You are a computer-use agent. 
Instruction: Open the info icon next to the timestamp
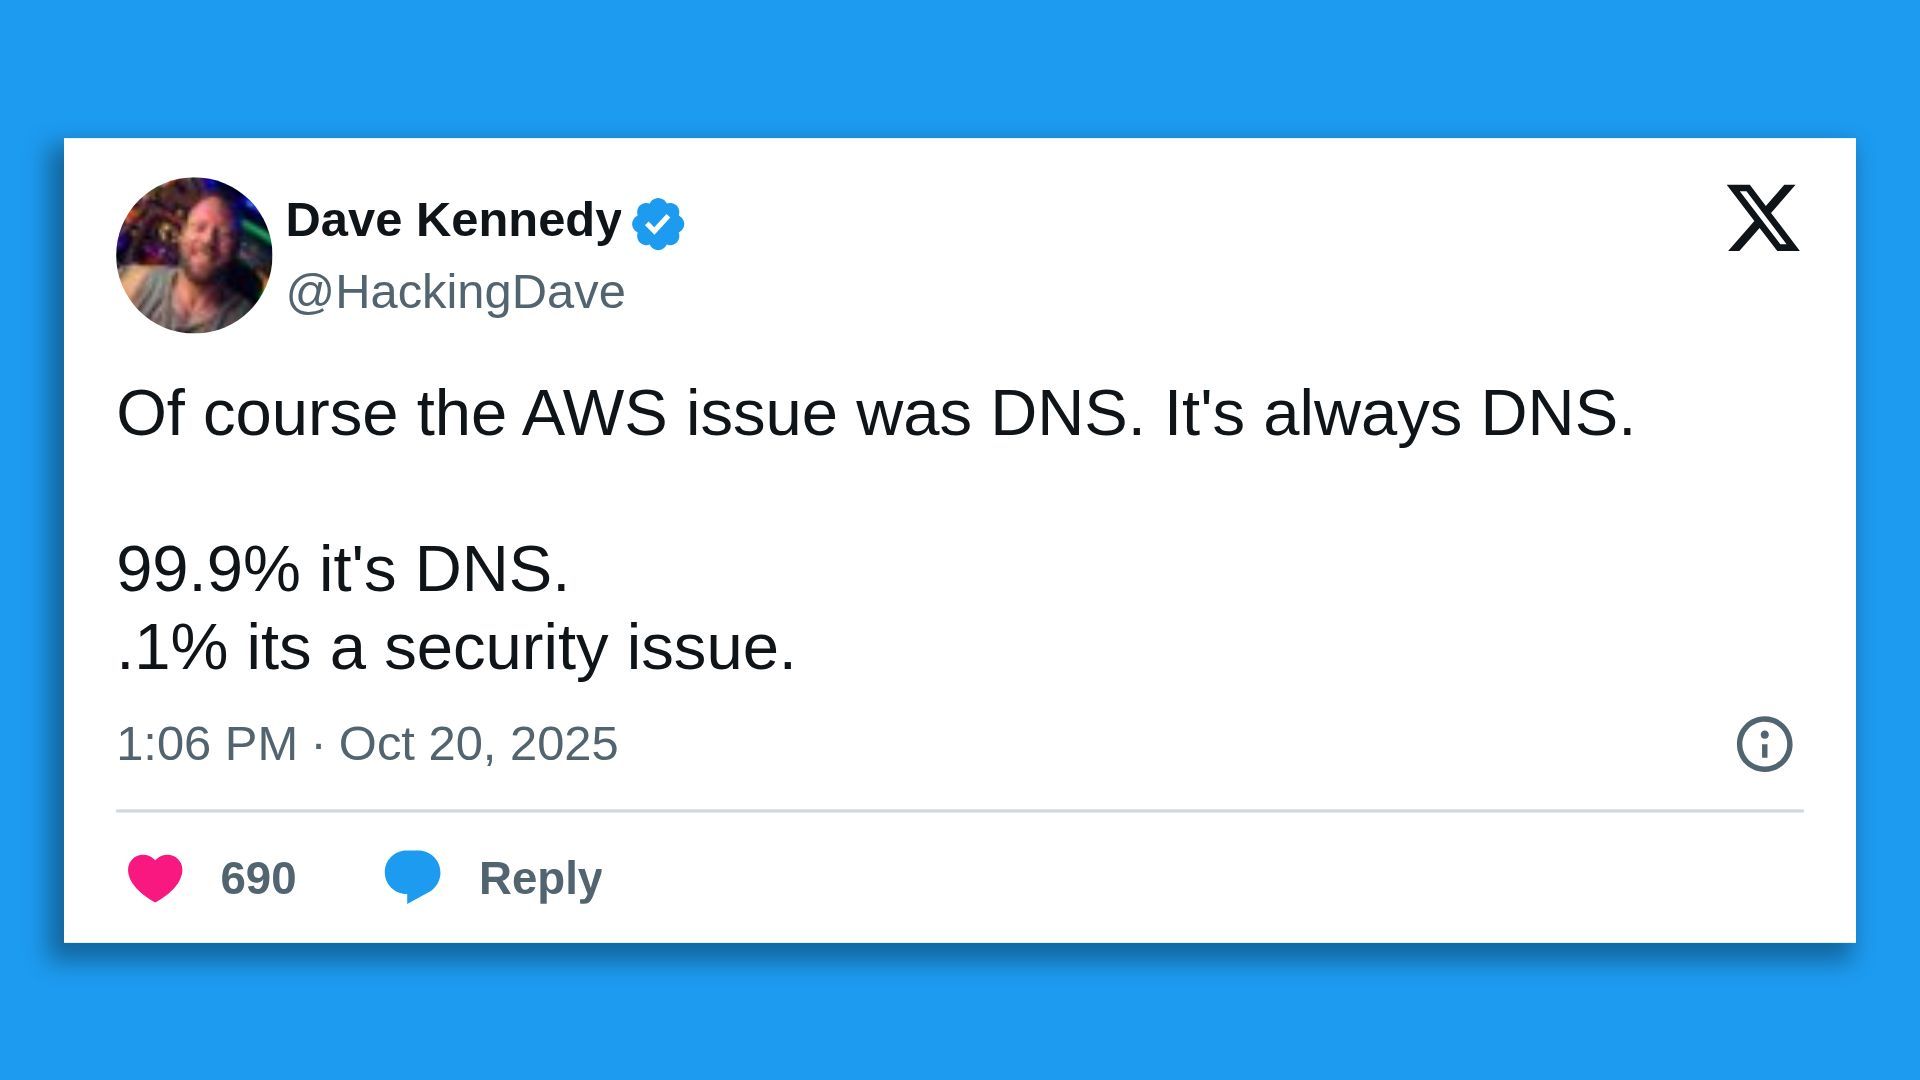1764,743
